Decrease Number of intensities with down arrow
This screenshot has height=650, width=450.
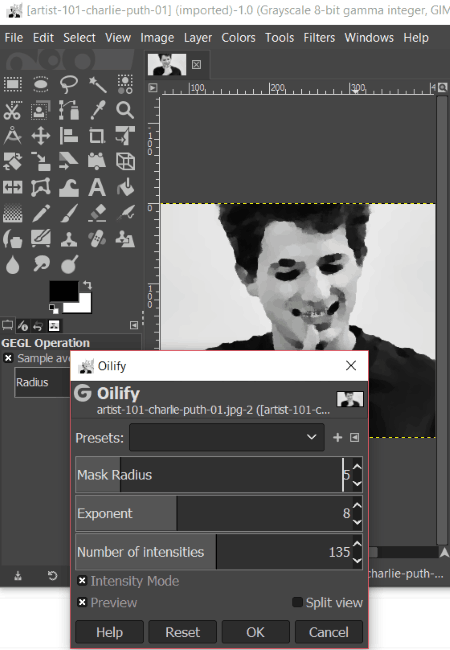[357, 560]
